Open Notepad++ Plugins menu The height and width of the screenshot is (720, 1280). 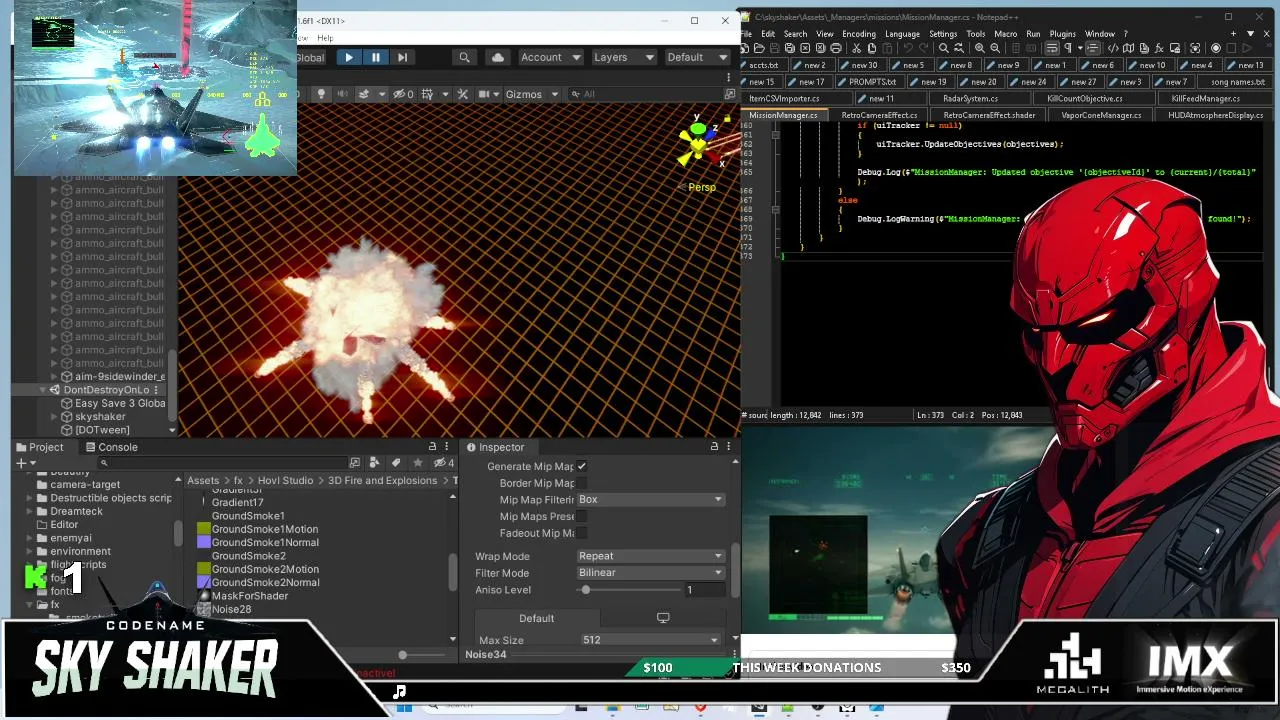click(1062, 34)
